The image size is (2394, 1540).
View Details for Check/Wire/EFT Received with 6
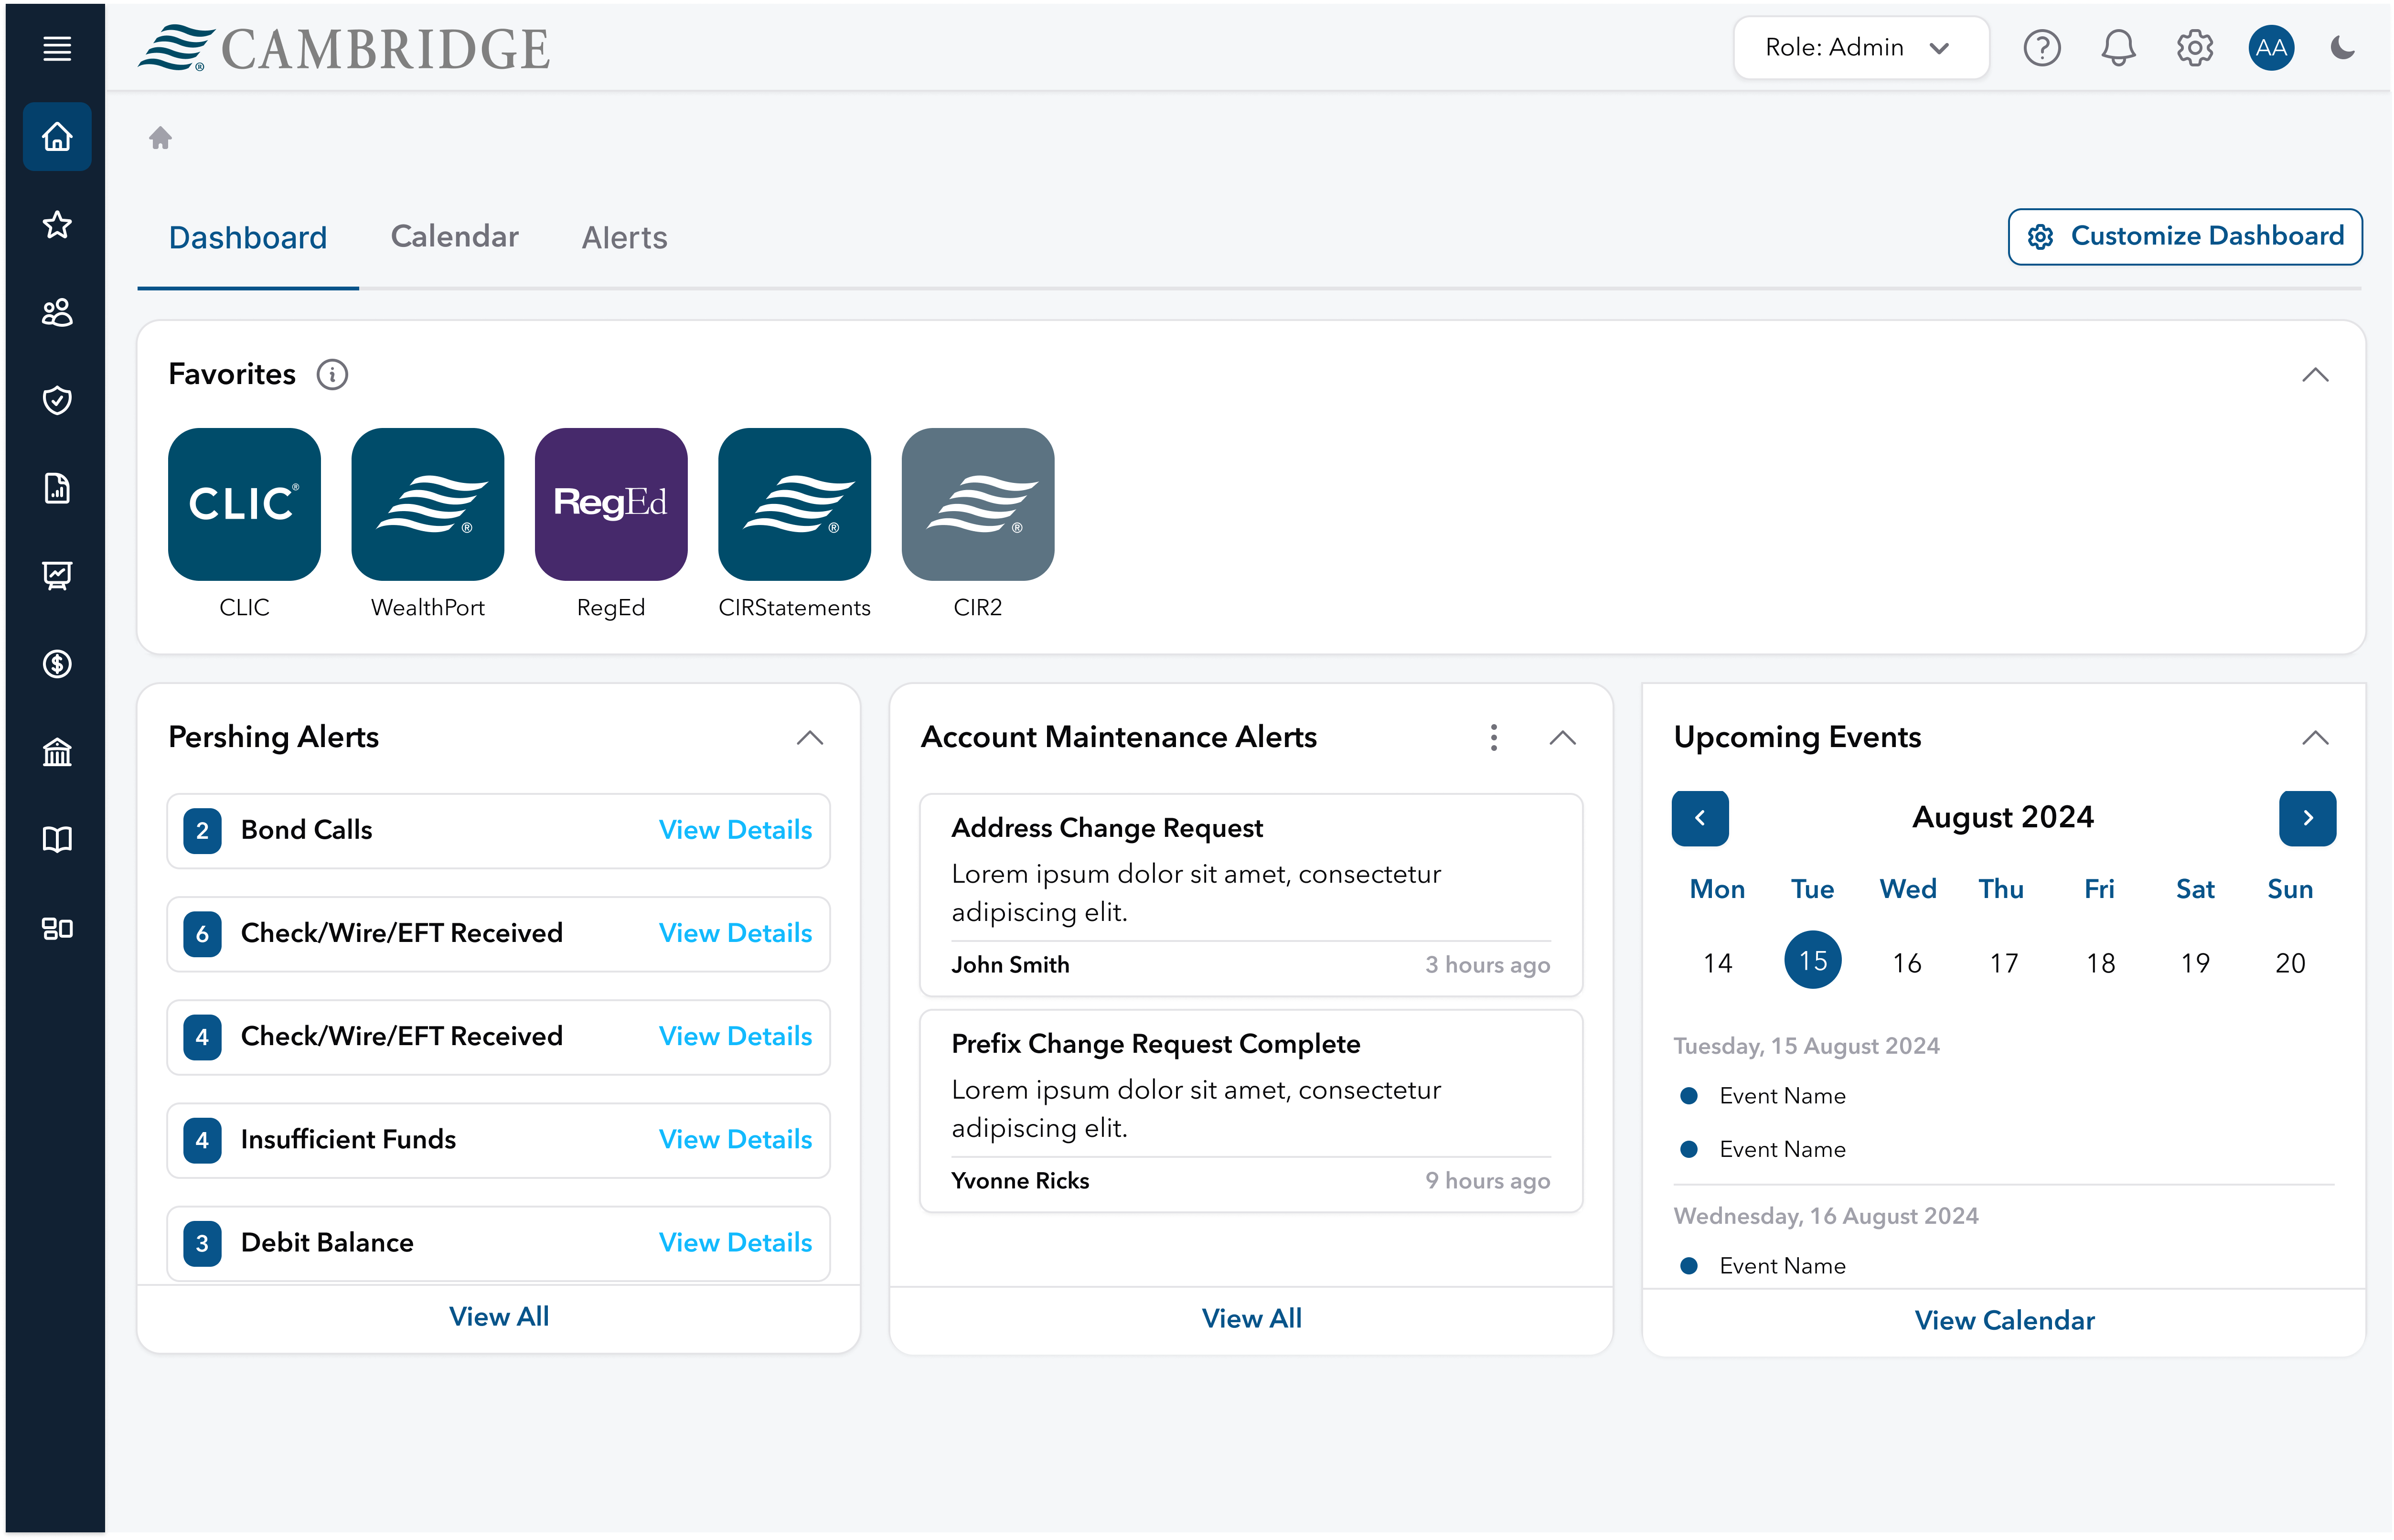click(735, 933)
